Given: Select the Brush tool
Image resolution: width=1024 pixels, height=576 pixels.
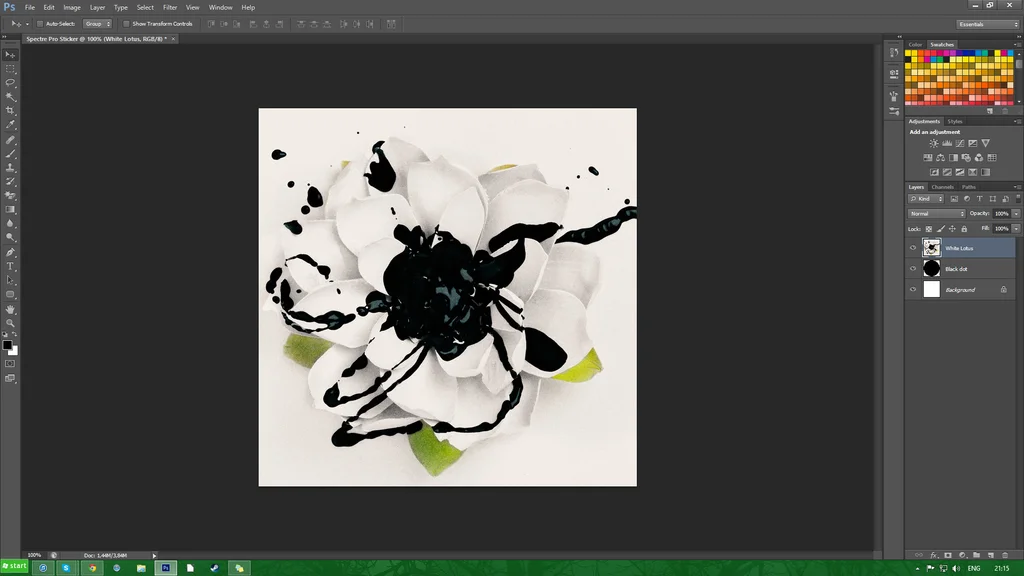Looking at the screenshot, I should (x=10, y=154).
